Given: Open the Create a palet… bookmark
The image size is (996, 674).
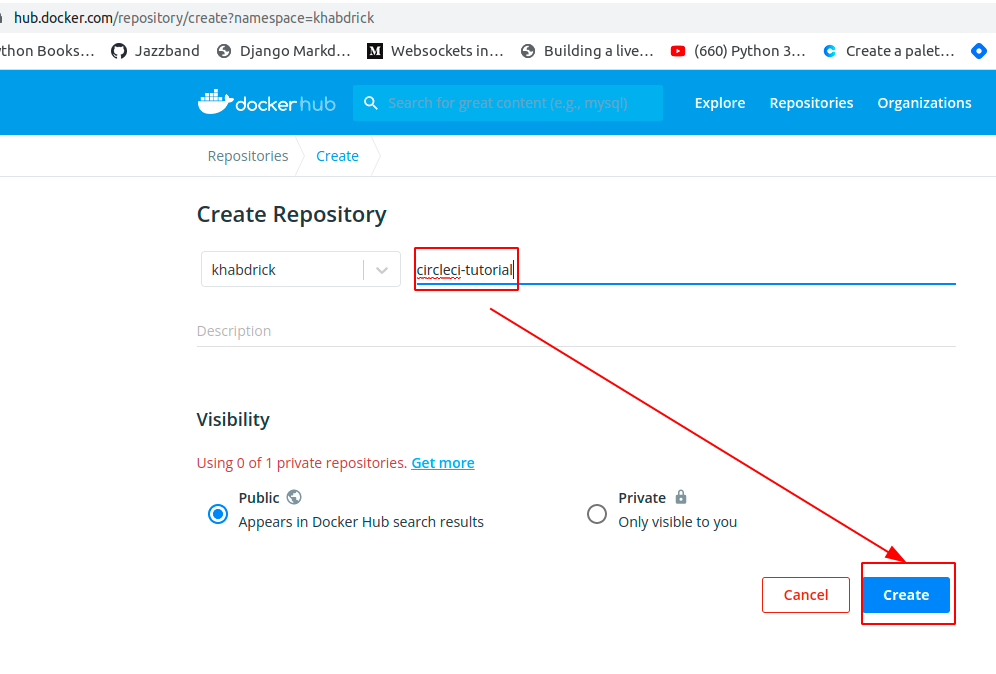Looking at the screenshot, I should pos(889,51).
